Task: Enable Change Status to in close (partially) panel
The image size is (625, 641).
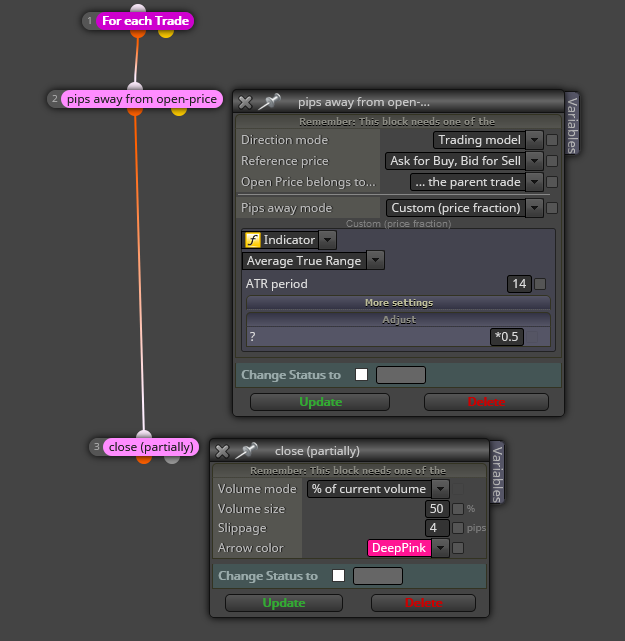Action: click(338, 576)
